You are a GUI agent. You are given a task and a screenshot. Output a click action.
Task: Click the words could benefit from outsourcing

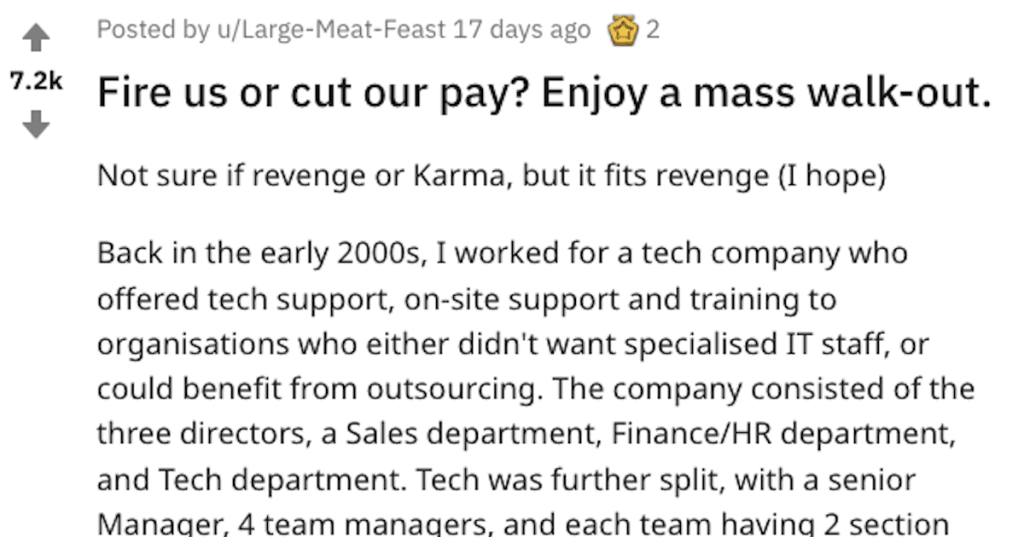320,389
